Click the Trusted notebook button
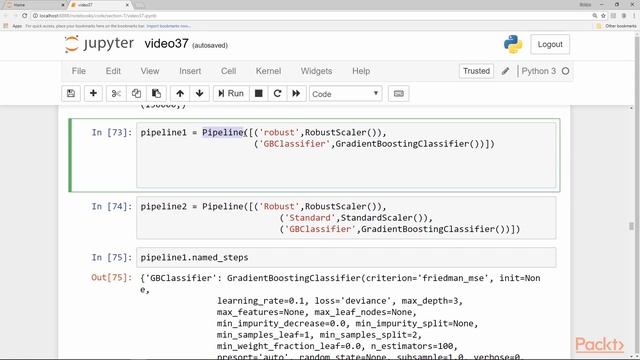Screen dimensions: 640x360 pyautogui.click(x=476, y=71)
